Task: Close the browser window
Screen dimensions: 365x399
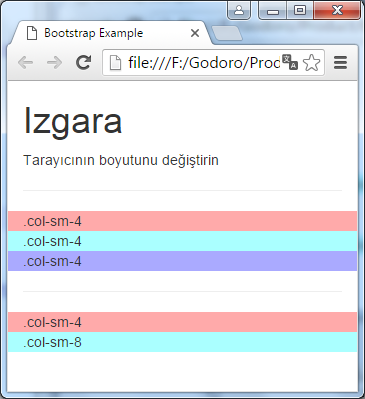Action: tap(337, 10)
